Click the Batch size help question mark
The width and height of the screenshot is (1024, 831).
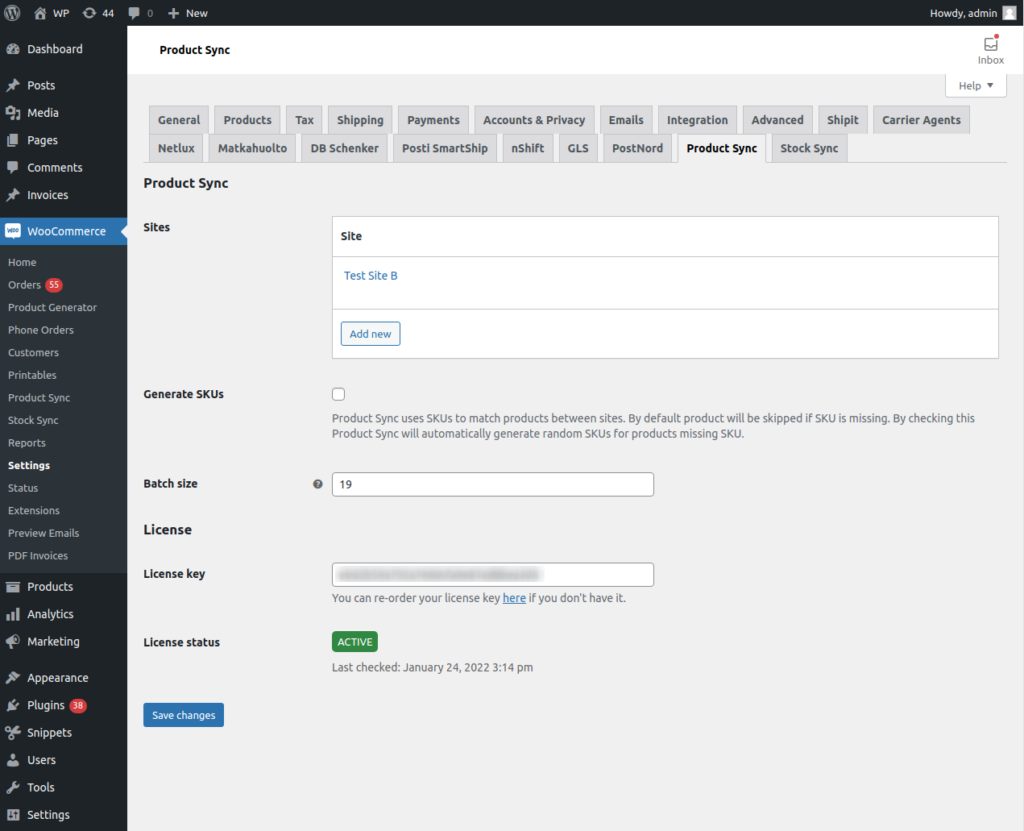pos(317,484)
